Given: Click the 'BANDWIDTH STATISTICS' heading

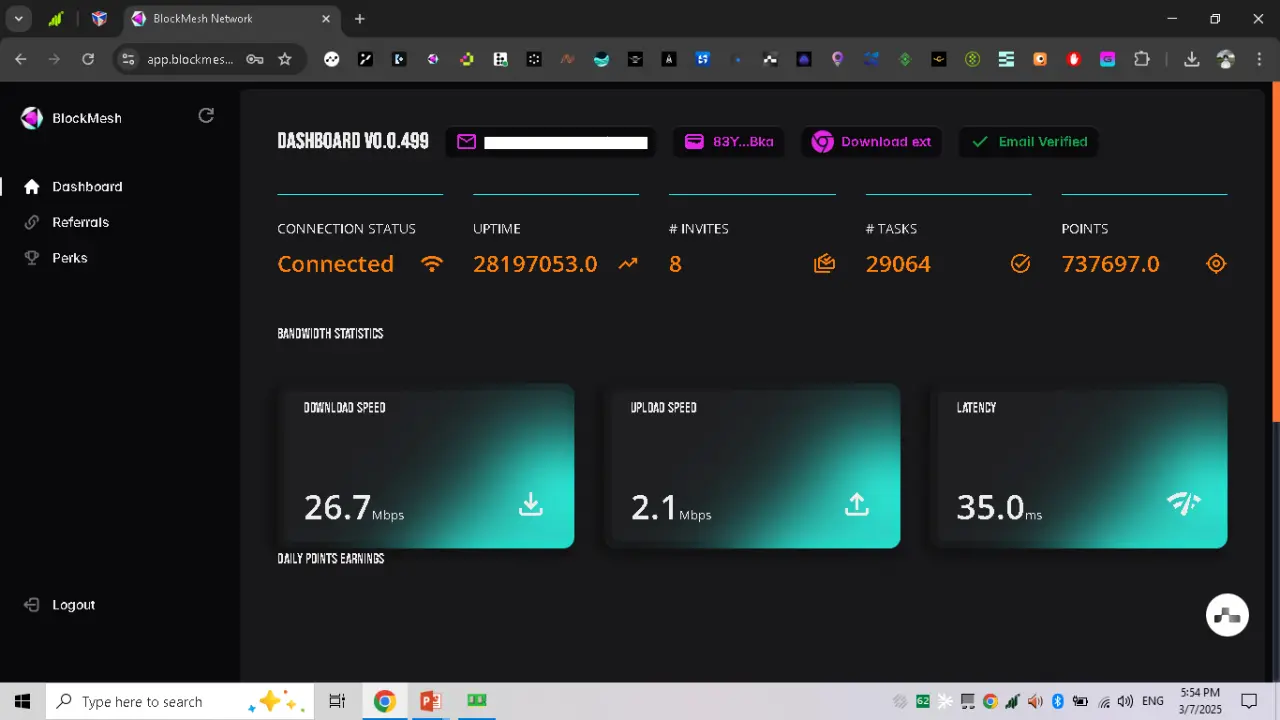Looking at the screenshot, I should tap(330, 333).
